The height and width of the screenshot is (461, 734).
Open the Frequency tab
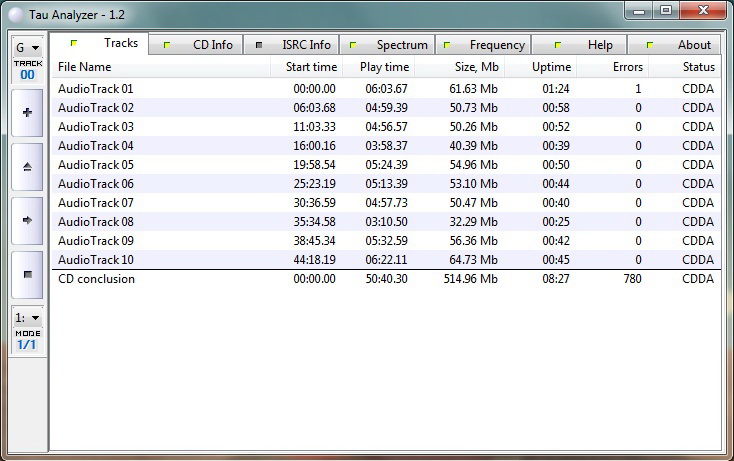[485, 45]
